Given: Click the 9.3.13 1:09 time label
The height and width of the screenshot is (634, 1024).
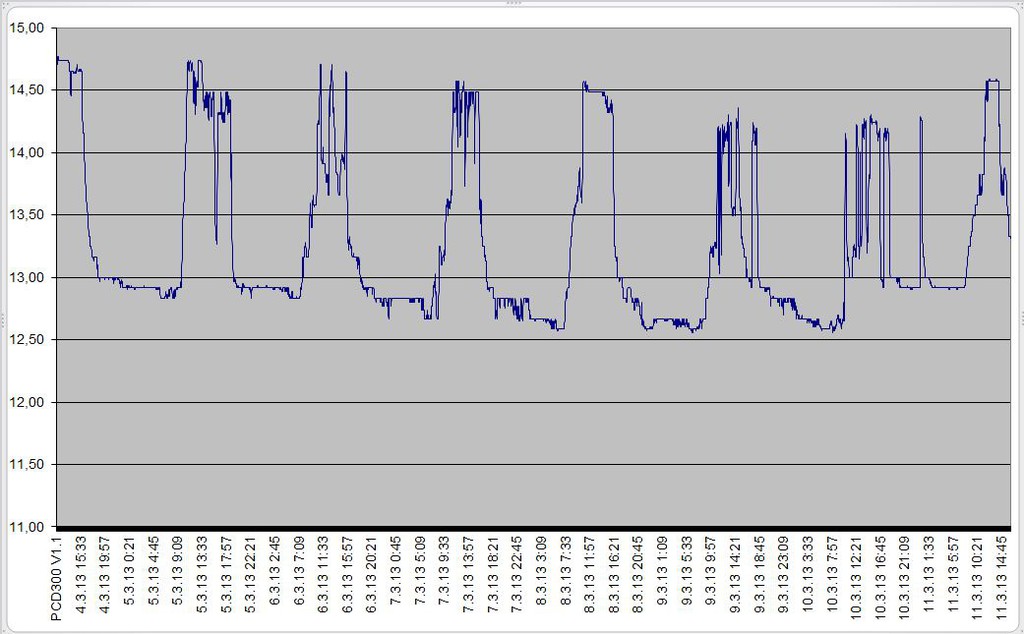Looking at the screenshot, I should coord(662,571).
